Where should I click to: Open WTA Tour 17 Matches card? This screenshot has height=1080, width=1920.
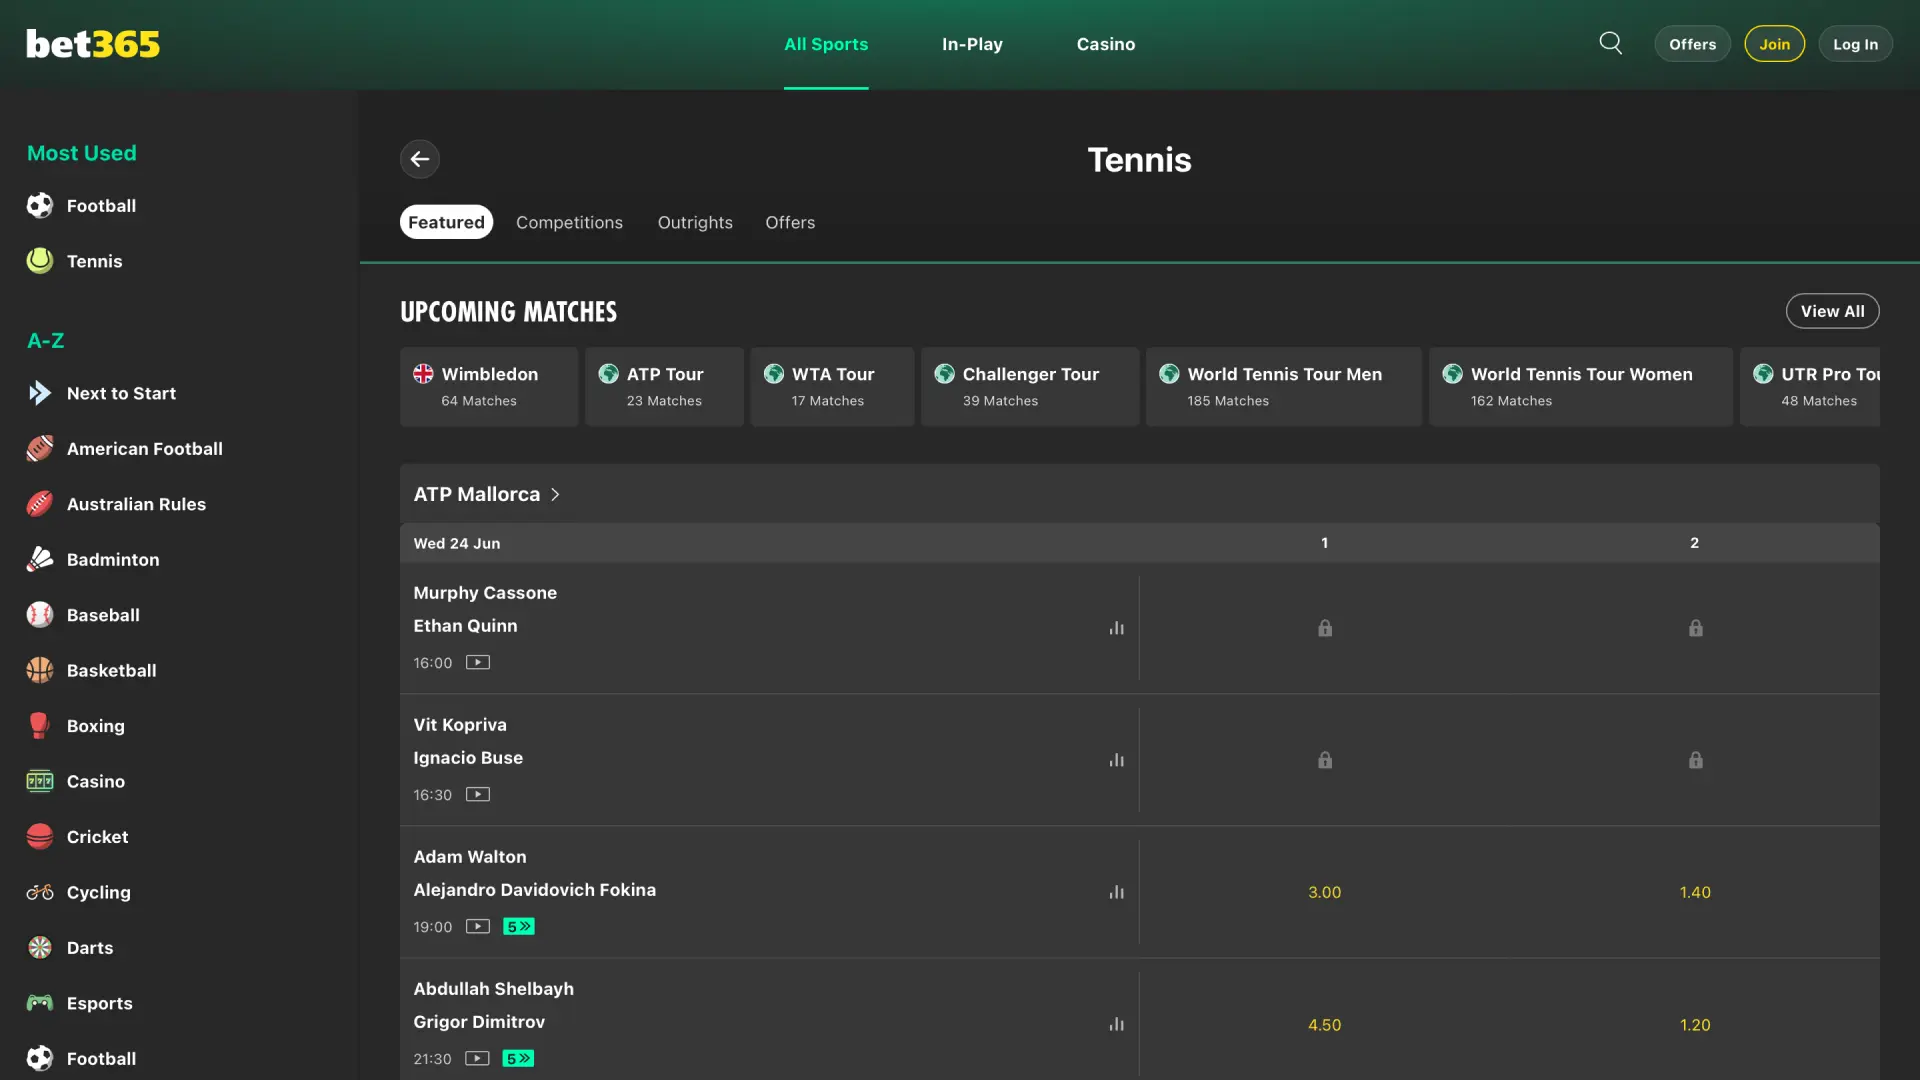(832, 387)
